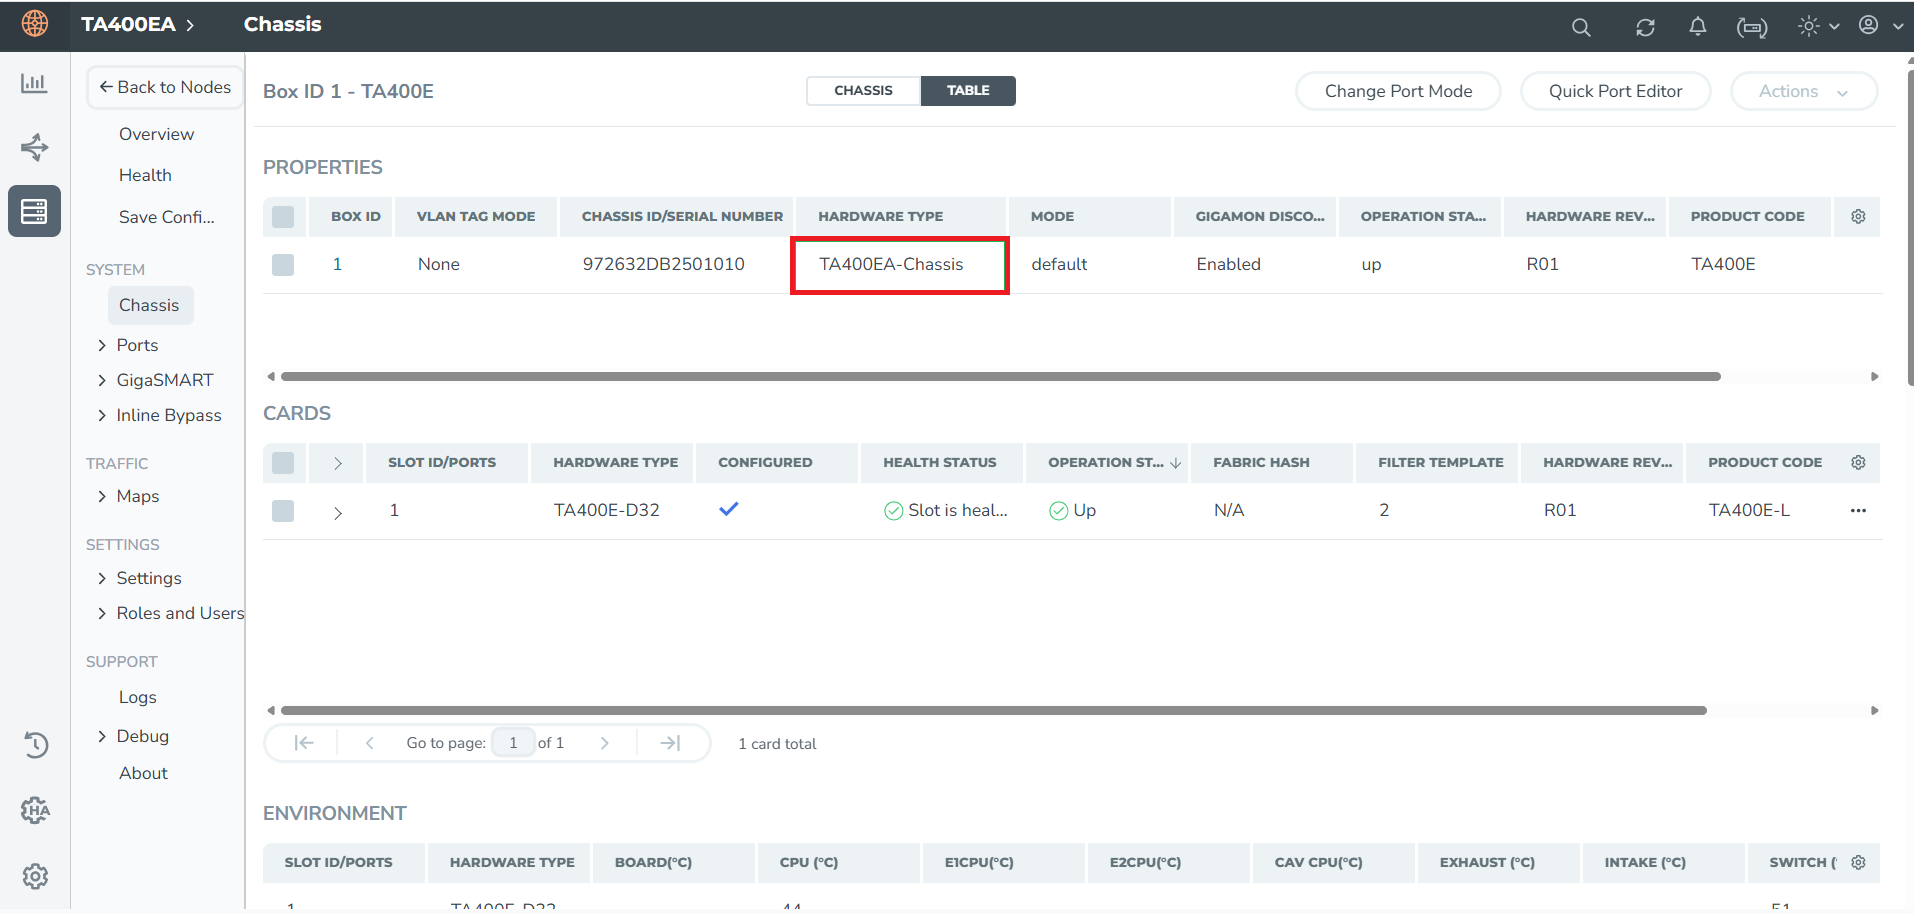Image resolution: width=1914 pixels, height=914 pixels.
Task: Select the inventory server sidebar icon
Action: [34, 211]
